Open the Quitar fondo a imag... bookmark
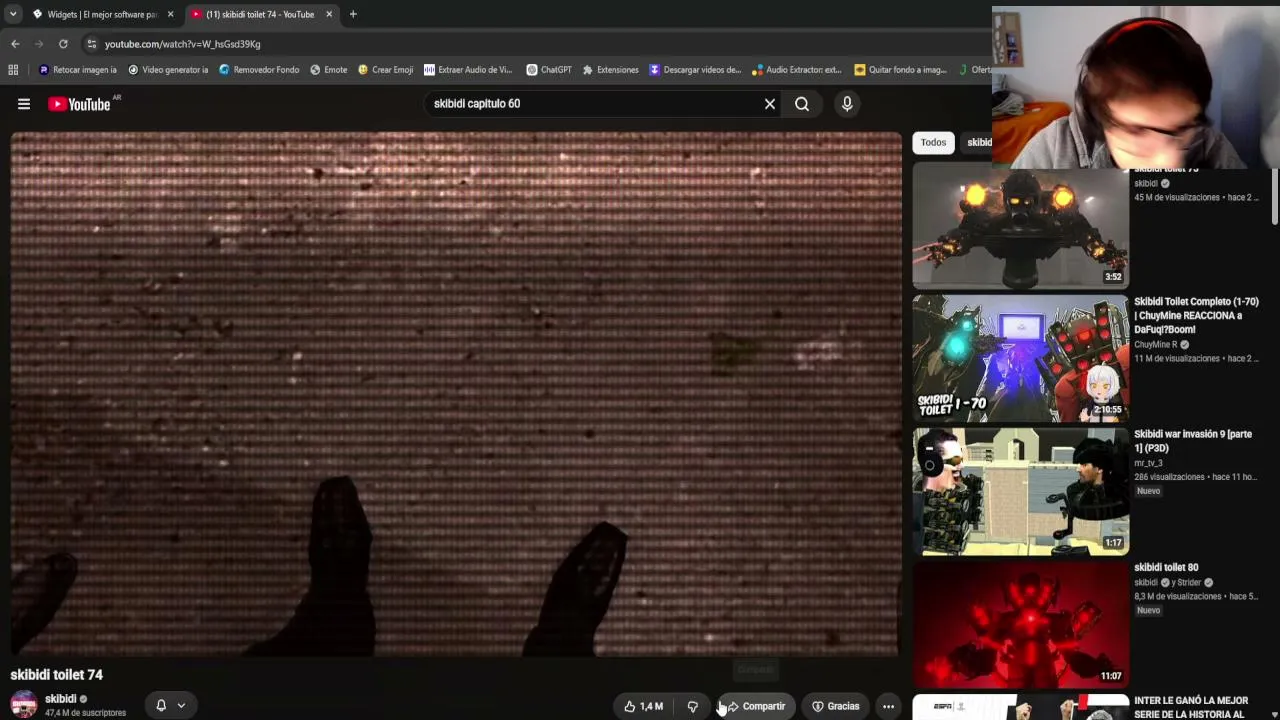The image size is (1280, 720). point(900,70)
